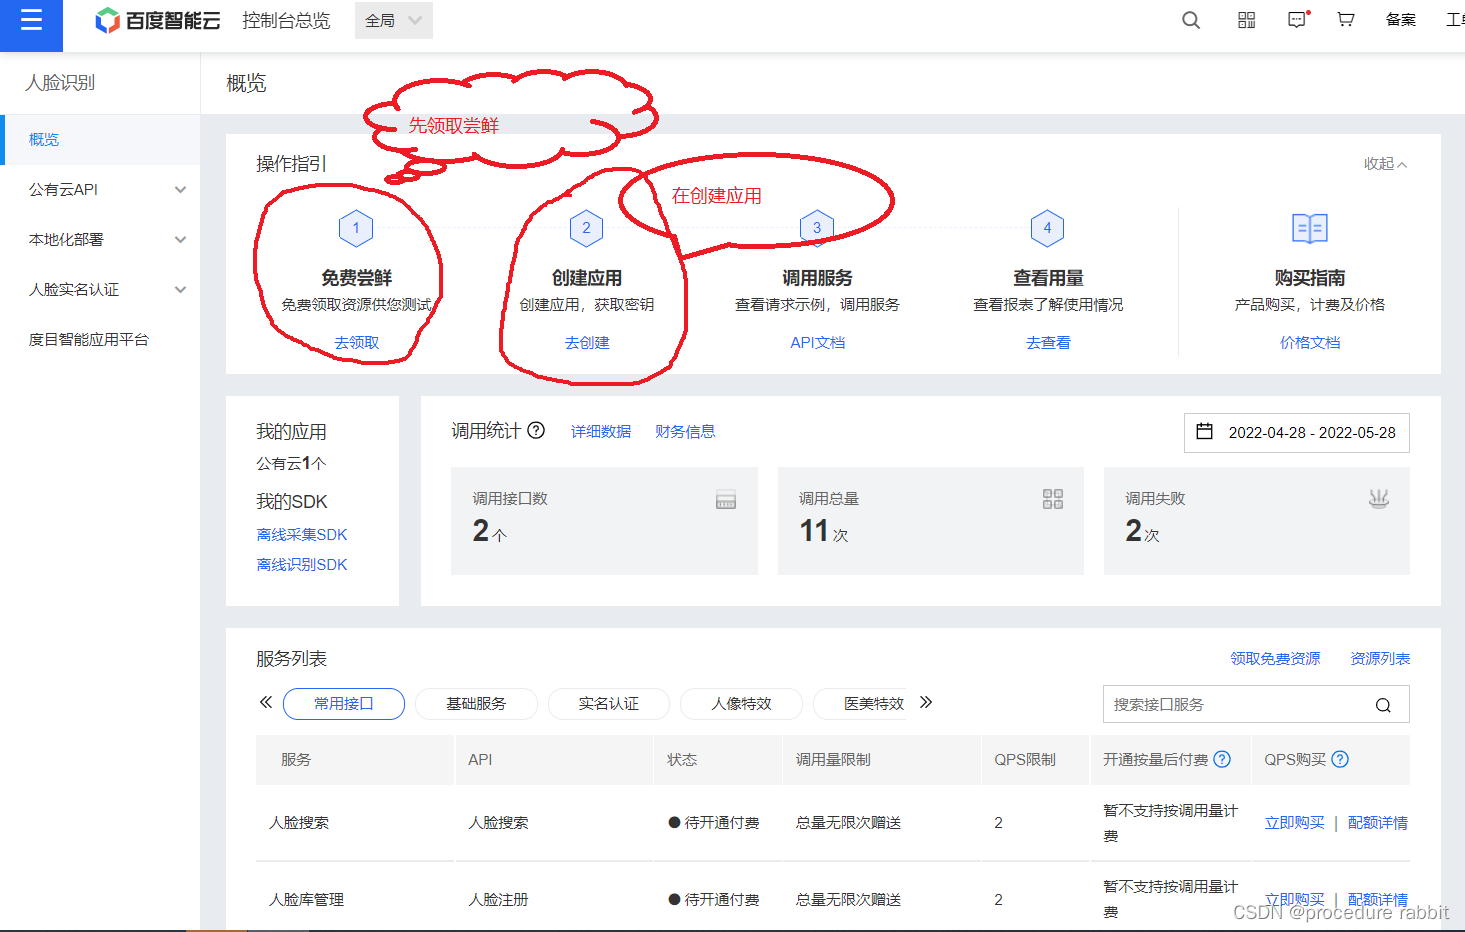Click help icon next to 开通按量后付费
This screenshot has height=932, width=1465.
click(1222, 759)
